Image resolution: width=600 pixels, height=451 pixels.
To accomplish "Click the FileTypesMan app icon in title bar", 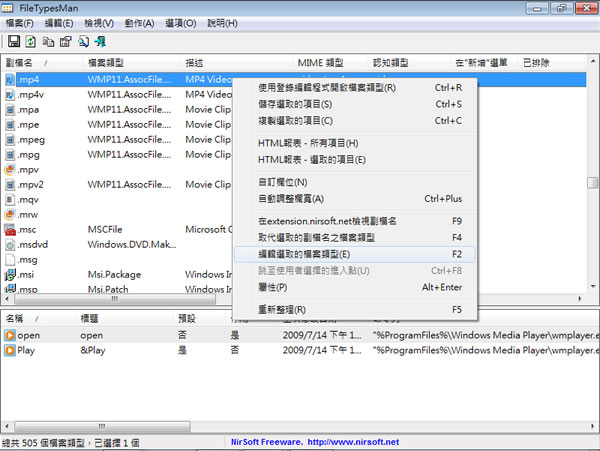I will tap(8, 8).
